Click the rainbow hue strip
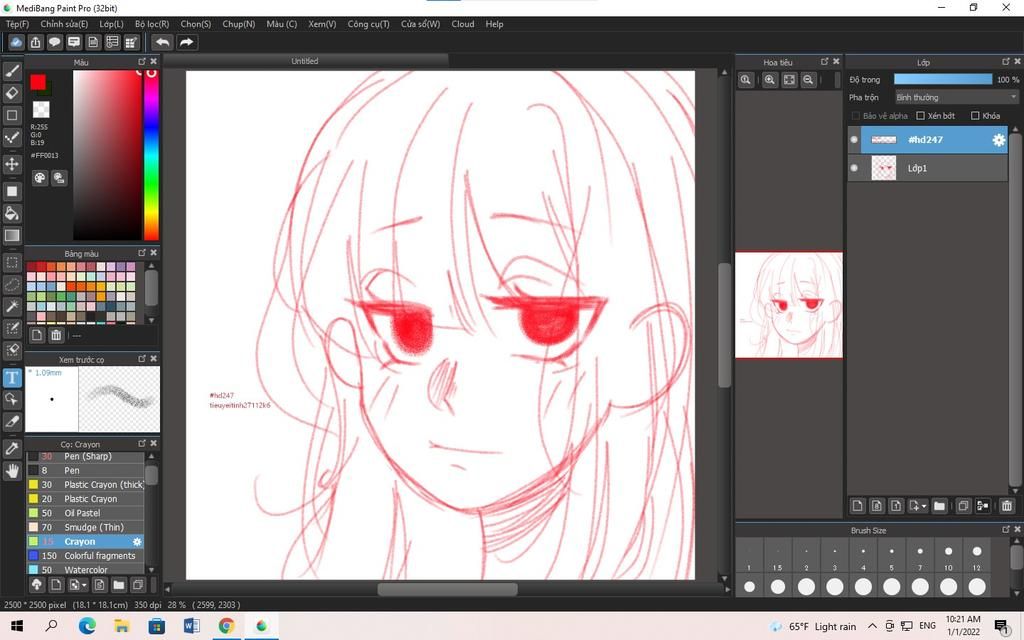Image resolution: width=1024 pixels, height=640 pixels. click(151, 155)
